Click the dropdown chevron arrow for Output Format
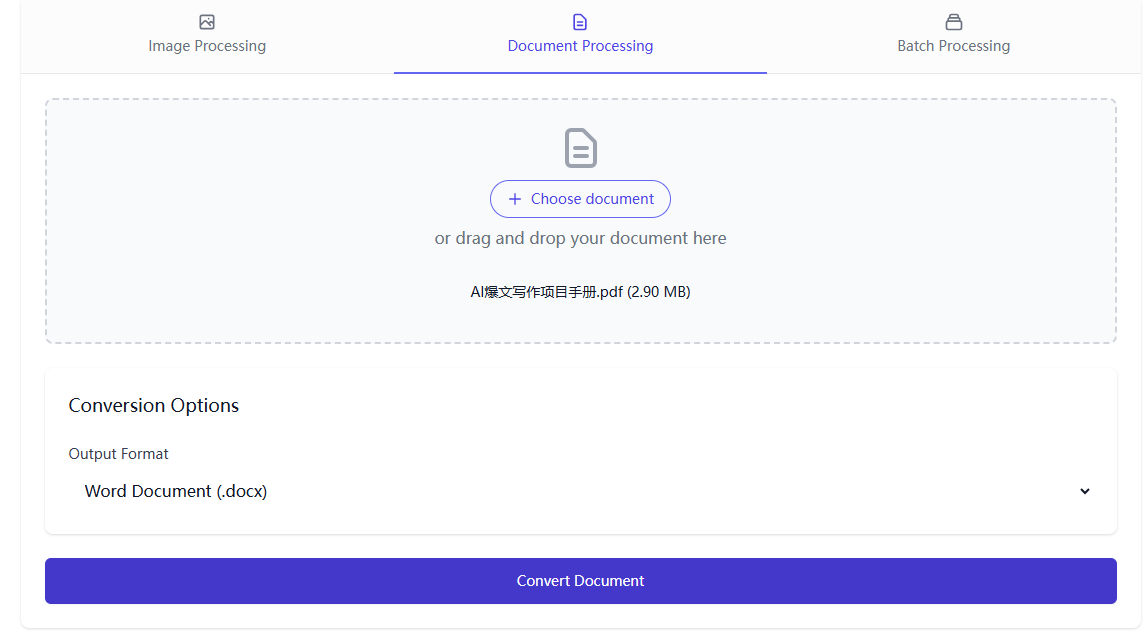 1085,491
